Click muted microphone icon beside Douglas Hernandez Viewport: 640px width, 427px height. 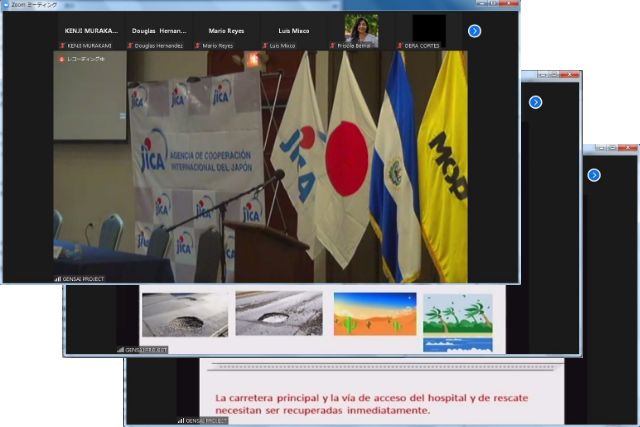click(130, 46)
